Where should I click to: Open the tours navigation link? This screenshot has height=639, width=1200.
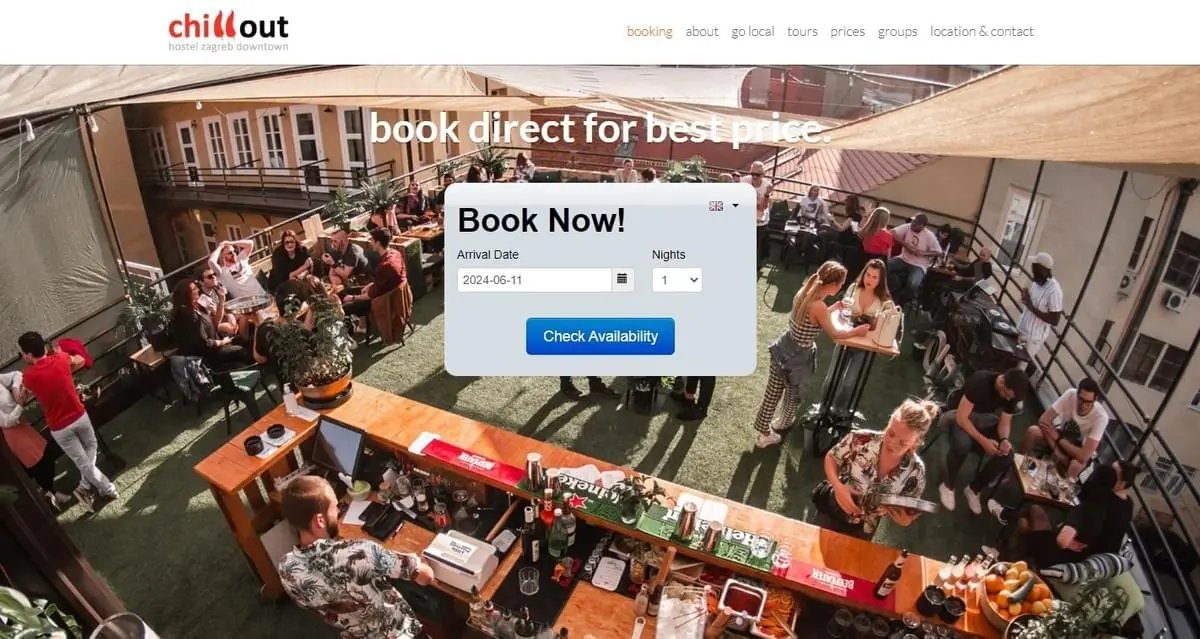802,31
